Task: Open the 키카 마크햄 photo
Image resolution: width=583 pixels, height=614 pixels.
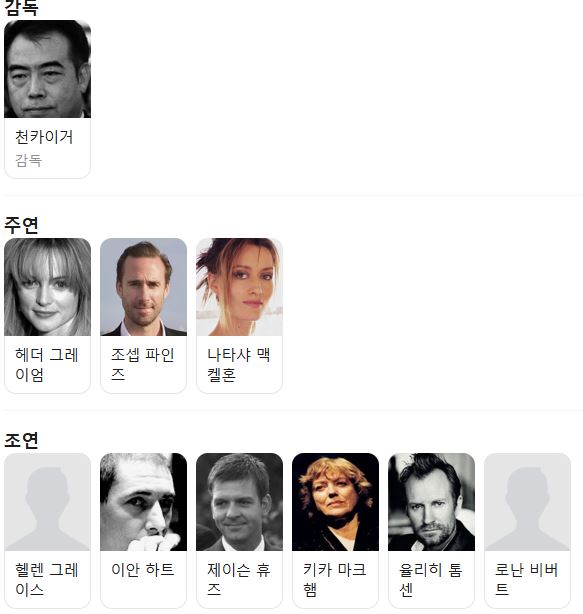Action: (335, 502)
